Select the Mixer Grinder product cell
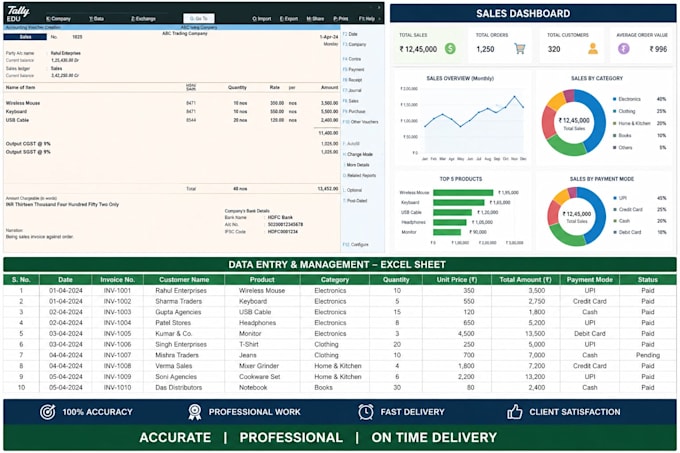 262,366
